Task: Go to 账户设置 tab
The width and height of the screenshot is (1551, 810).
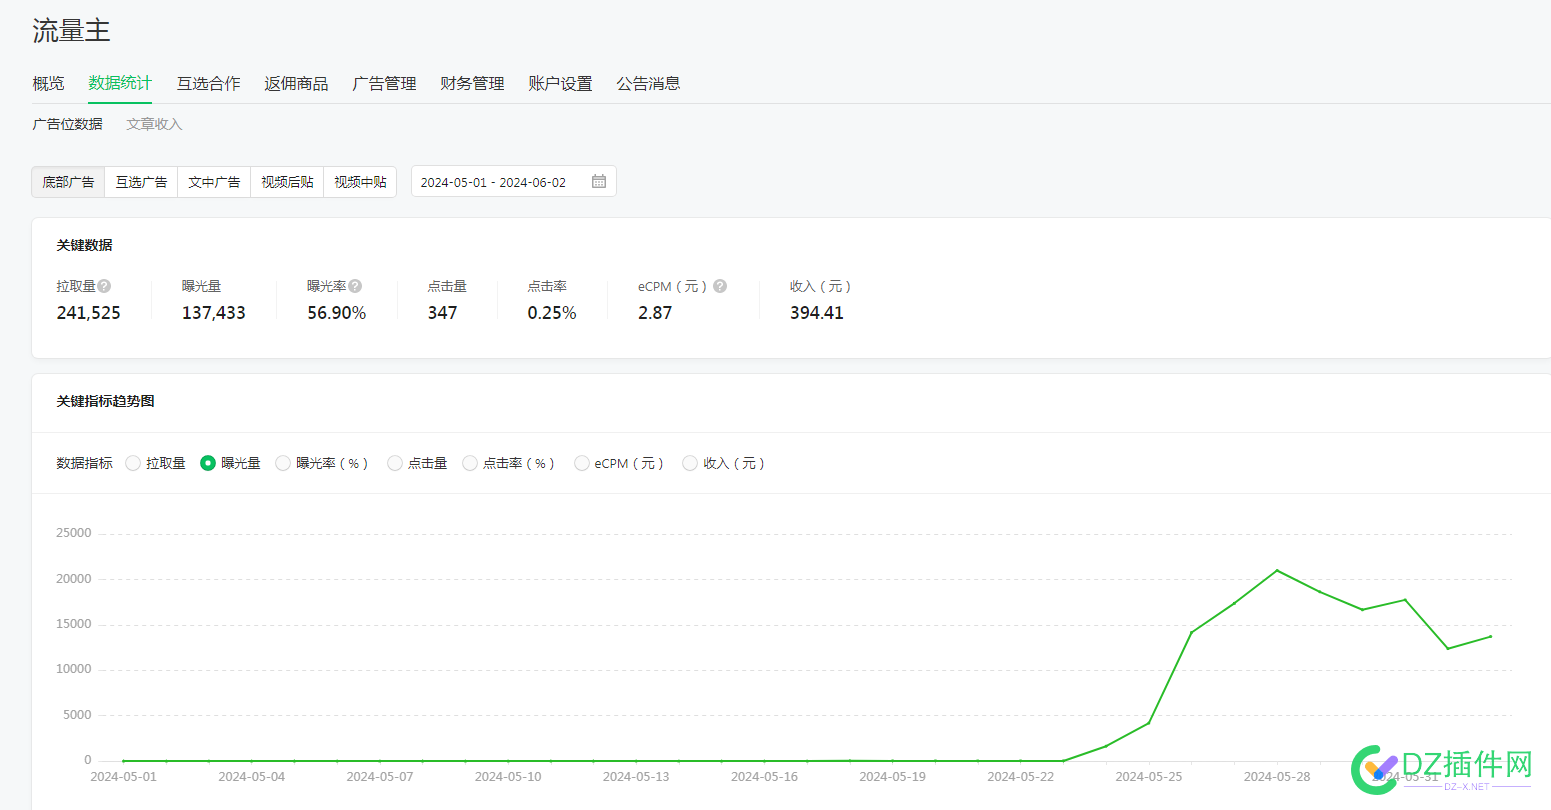Action: coord(560,84)
